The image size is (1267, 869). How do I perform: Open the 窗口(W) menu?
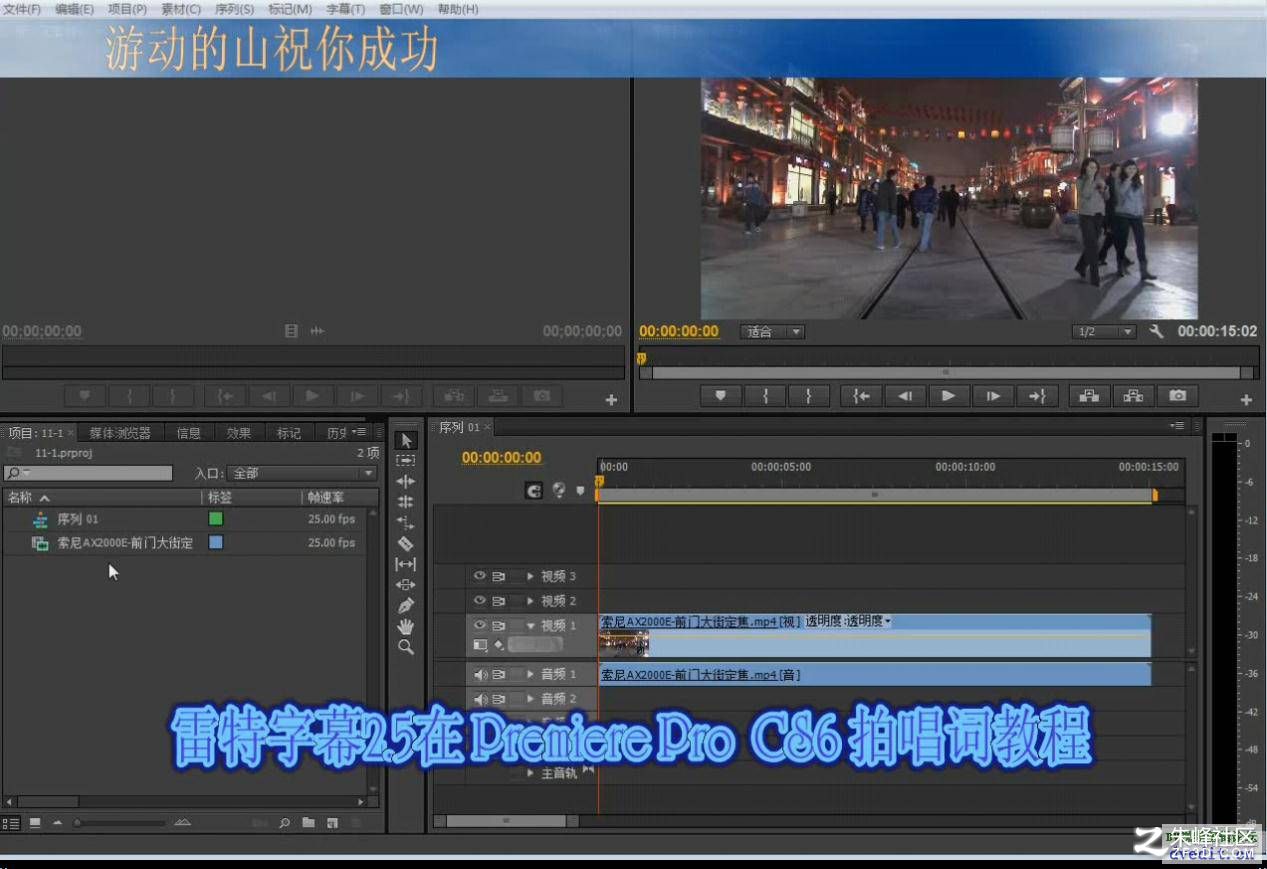point(401,9)
